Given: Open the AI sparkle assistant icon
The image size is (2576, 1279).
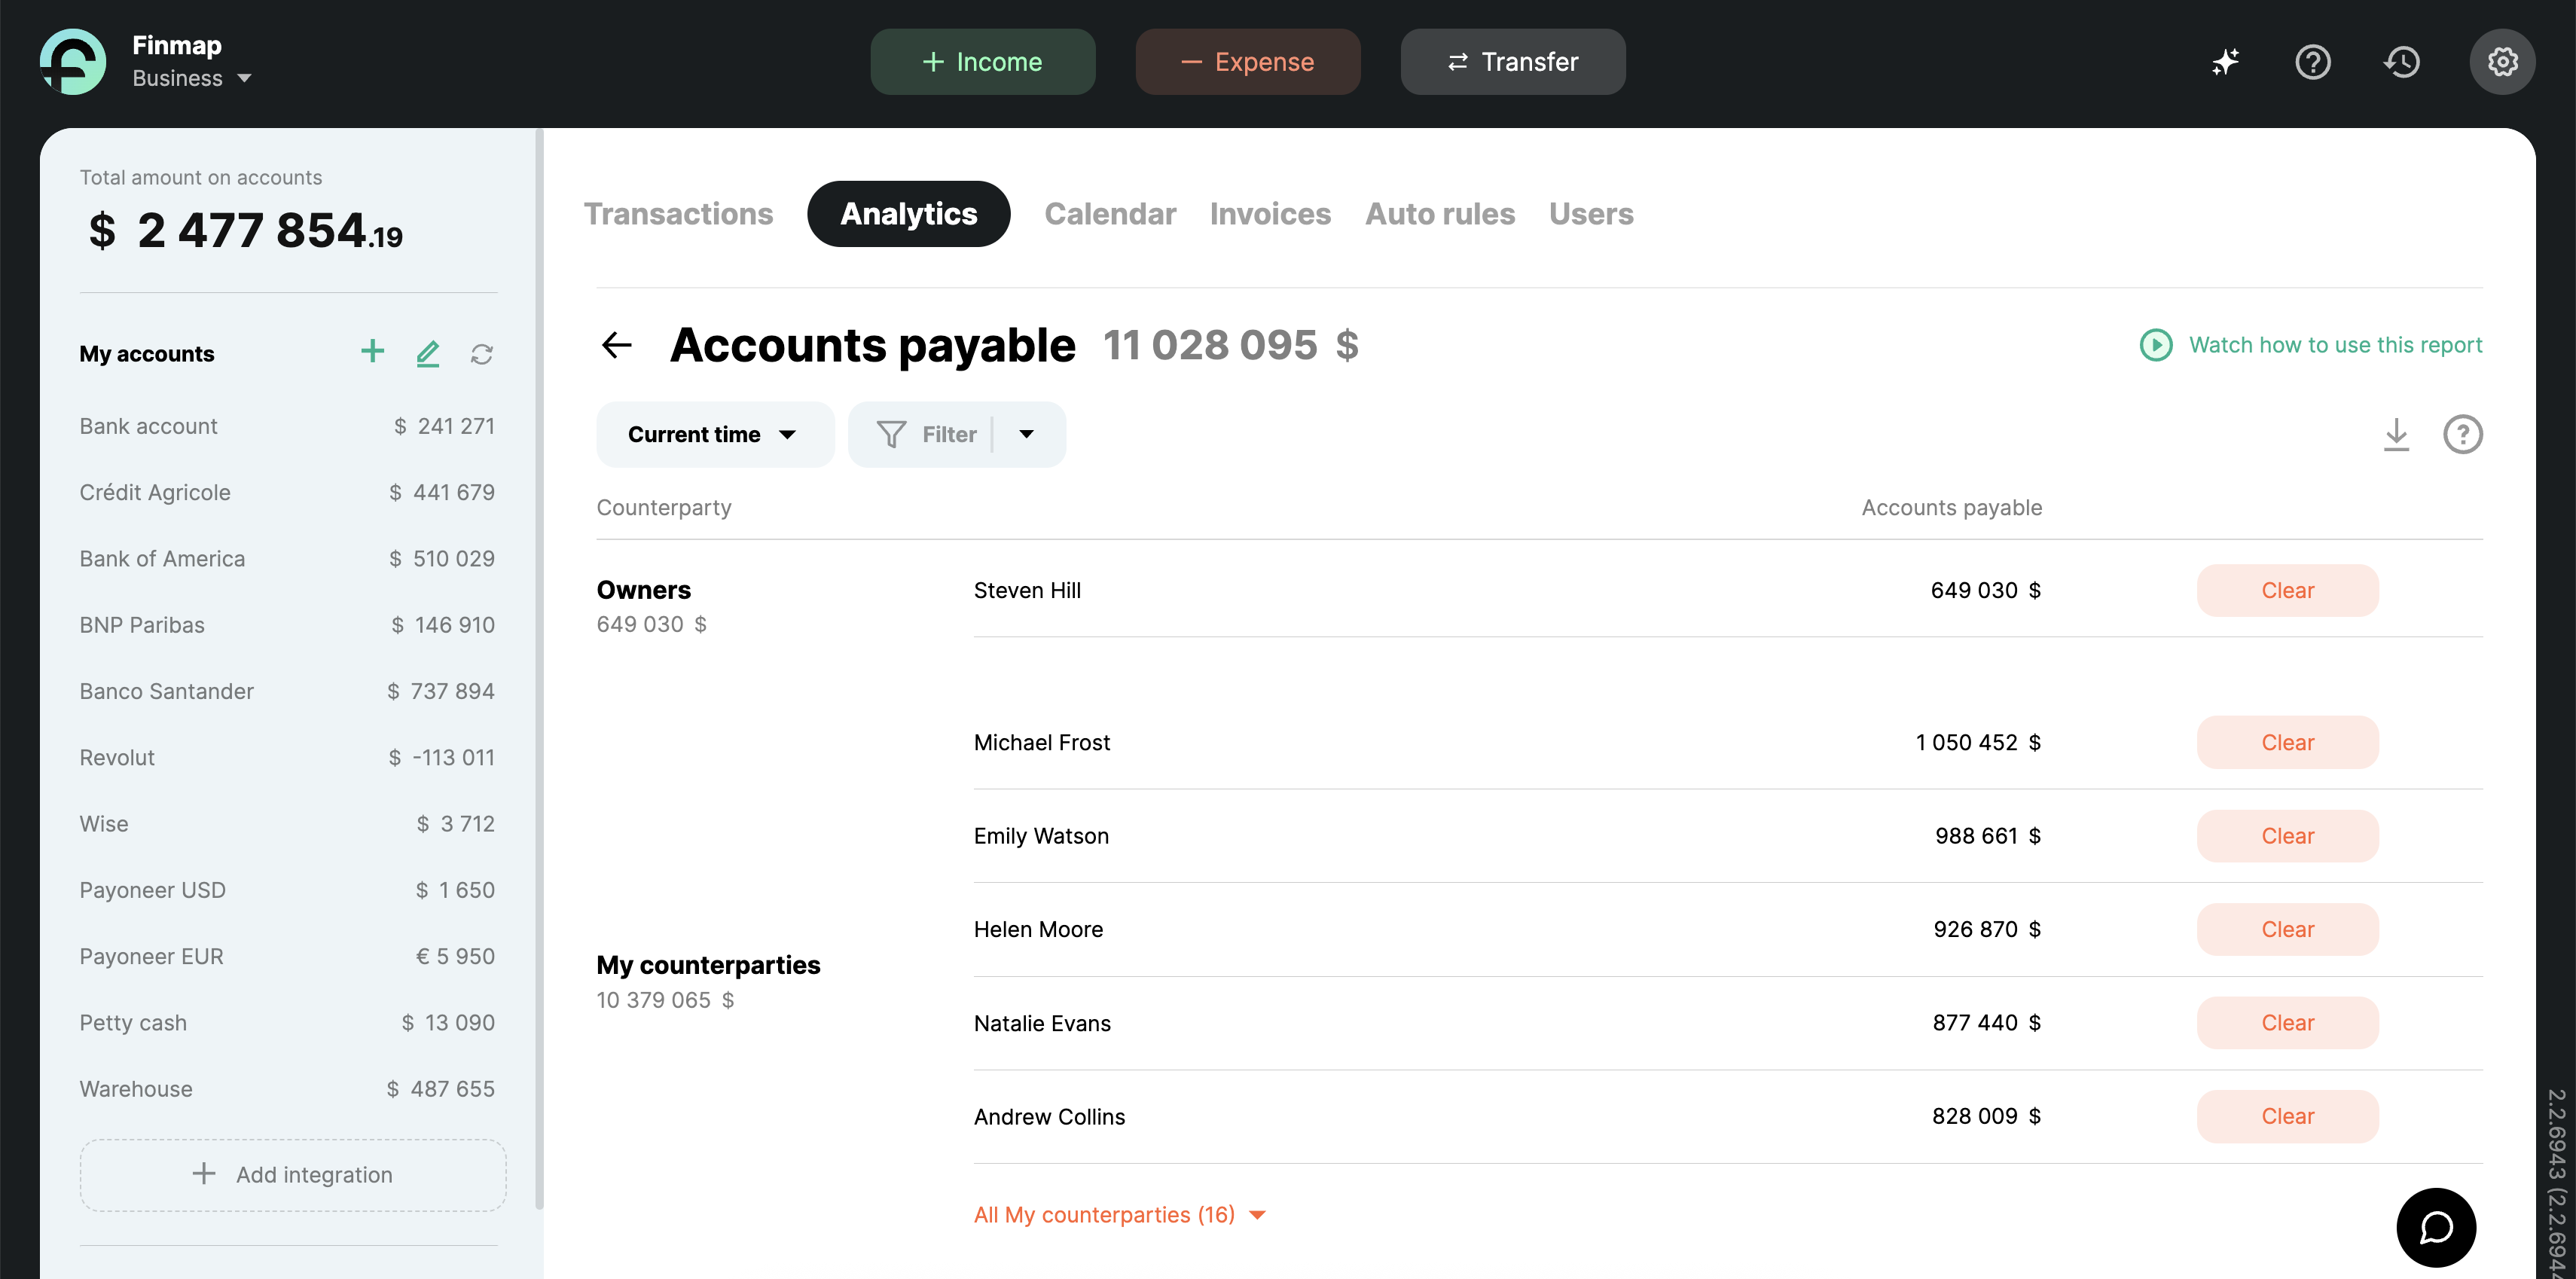Looking at the screenshot, I should (x=2225, y=62).
